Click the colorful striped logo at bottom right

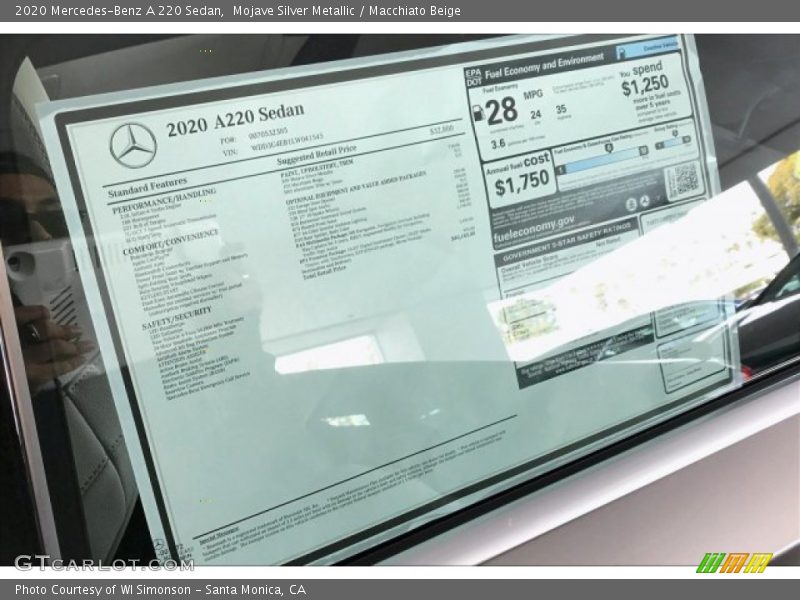click(734, 562)
